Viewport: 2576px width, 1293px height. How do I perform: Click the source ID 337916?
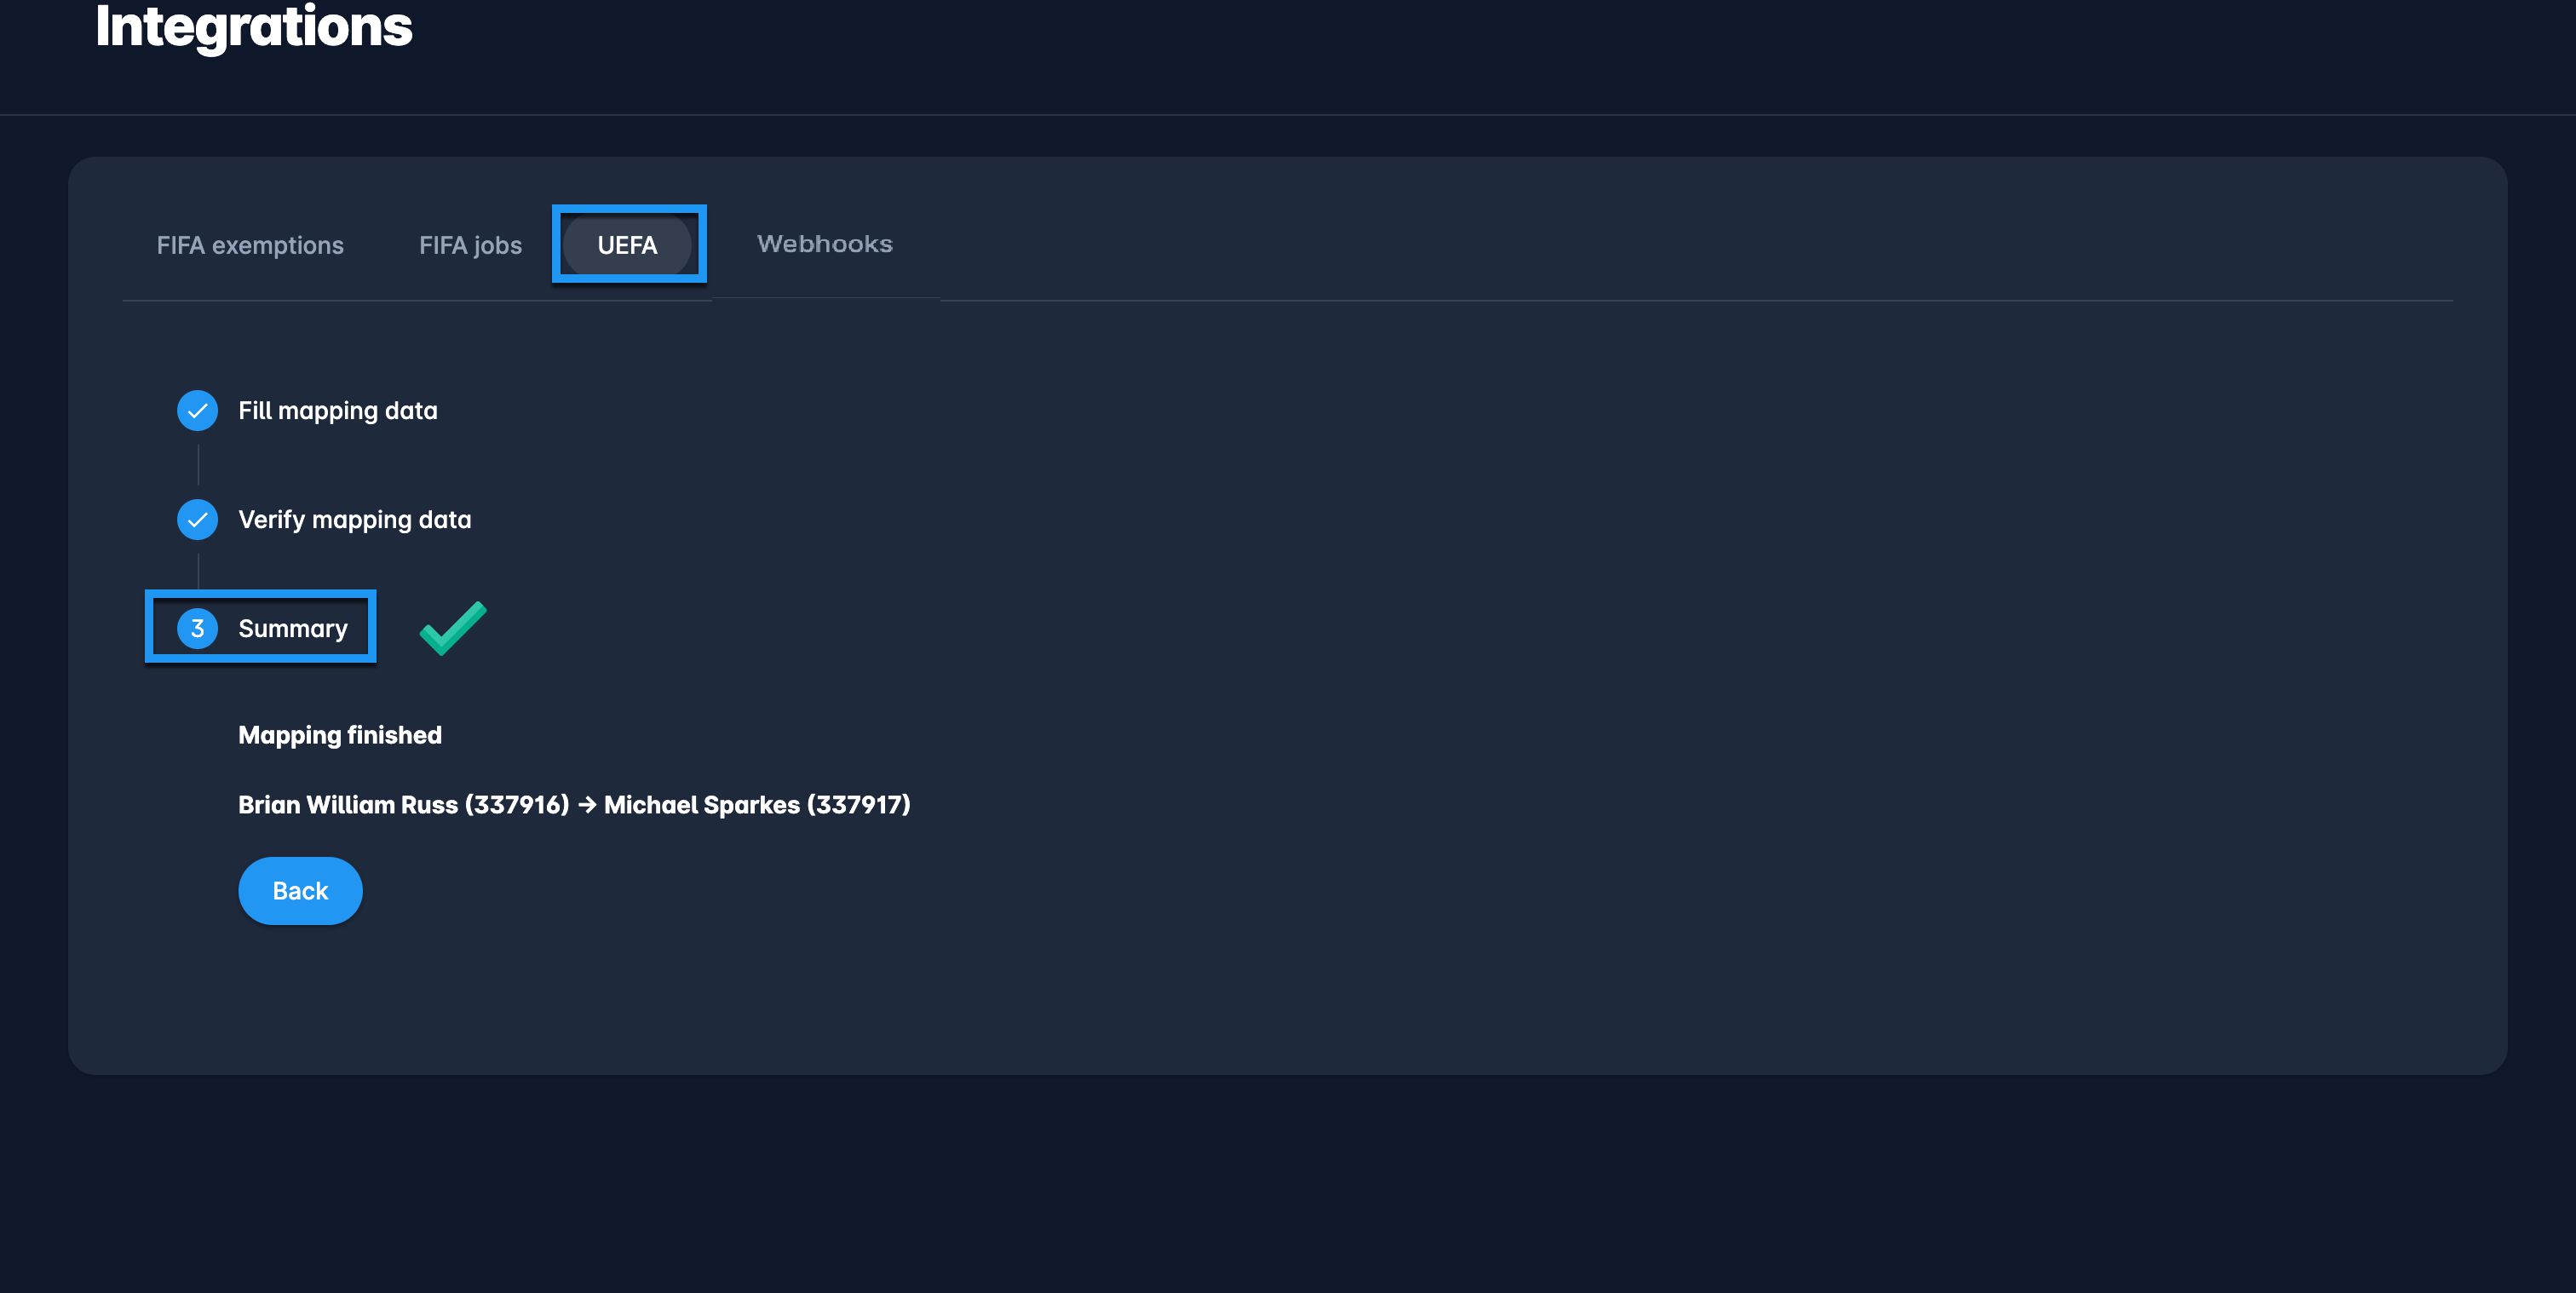(516, 805)
